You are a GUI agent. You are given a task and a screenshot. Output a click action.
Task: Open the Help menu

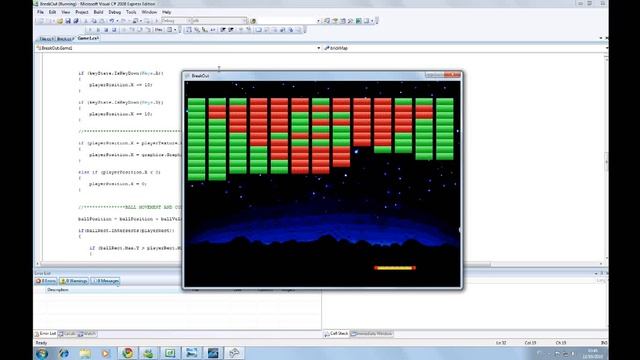(x=167, y=12)
